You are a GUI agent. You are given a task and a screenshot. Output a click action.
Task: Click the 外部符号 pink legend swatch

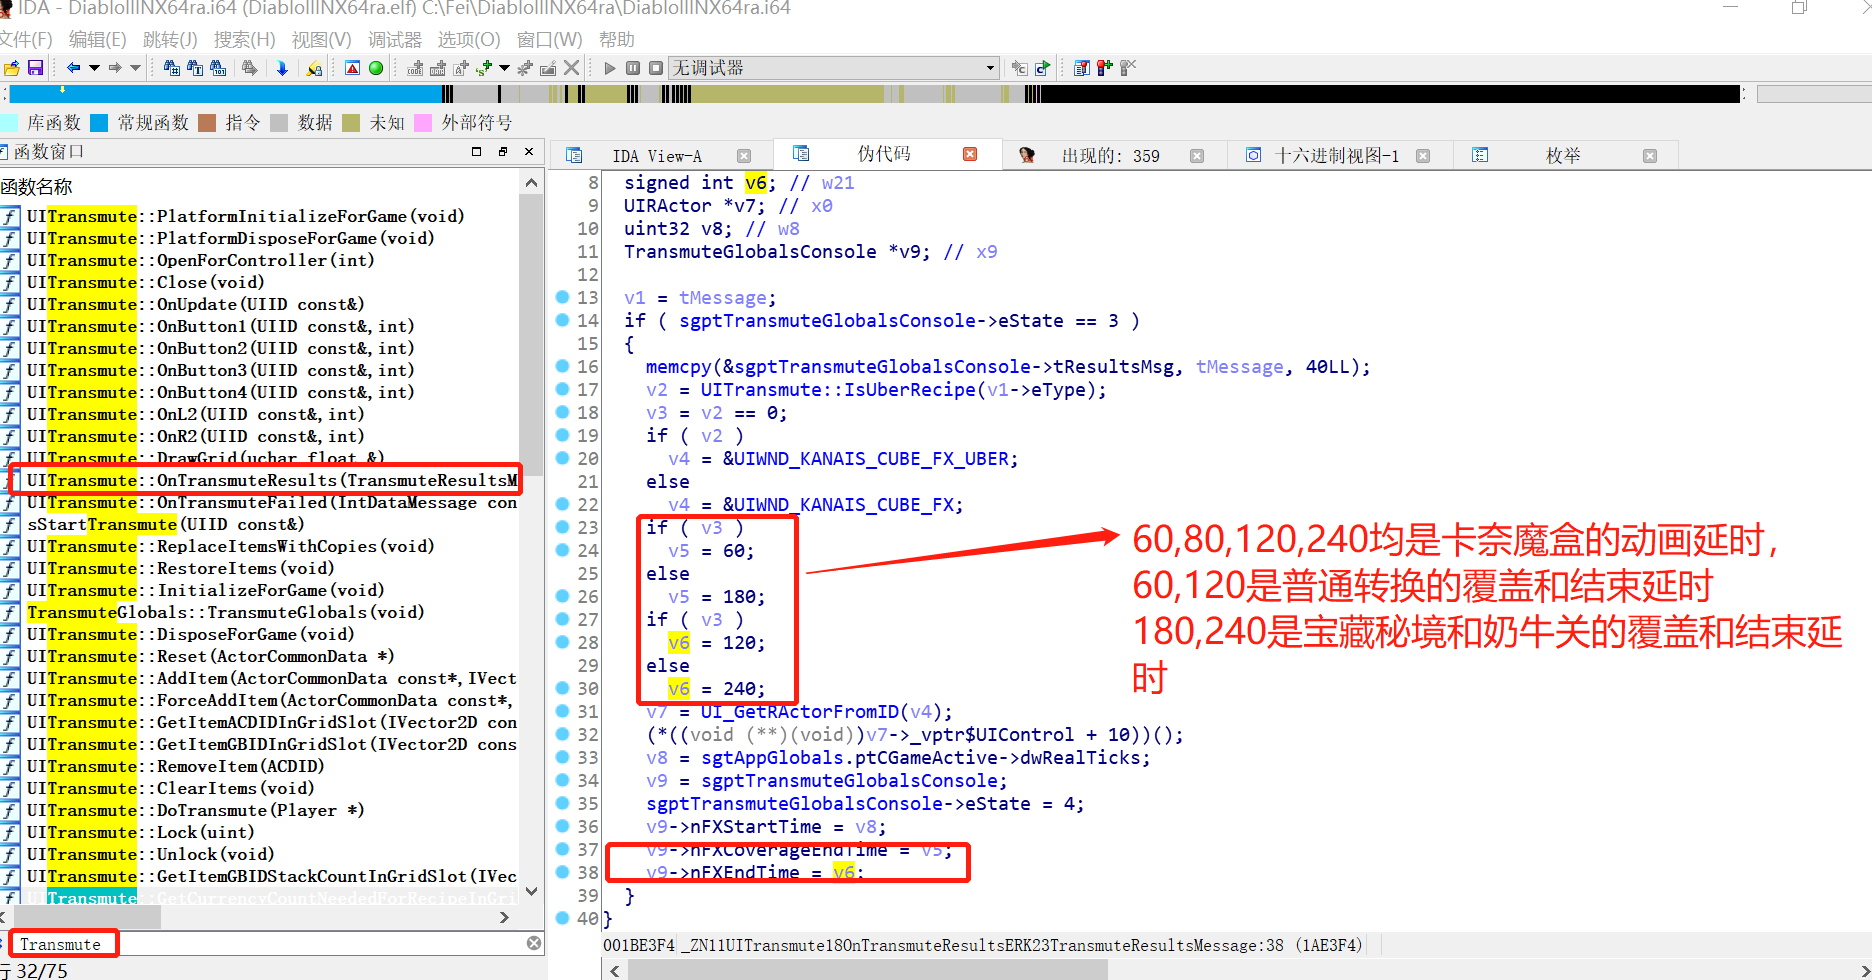[x=423, y=123]
